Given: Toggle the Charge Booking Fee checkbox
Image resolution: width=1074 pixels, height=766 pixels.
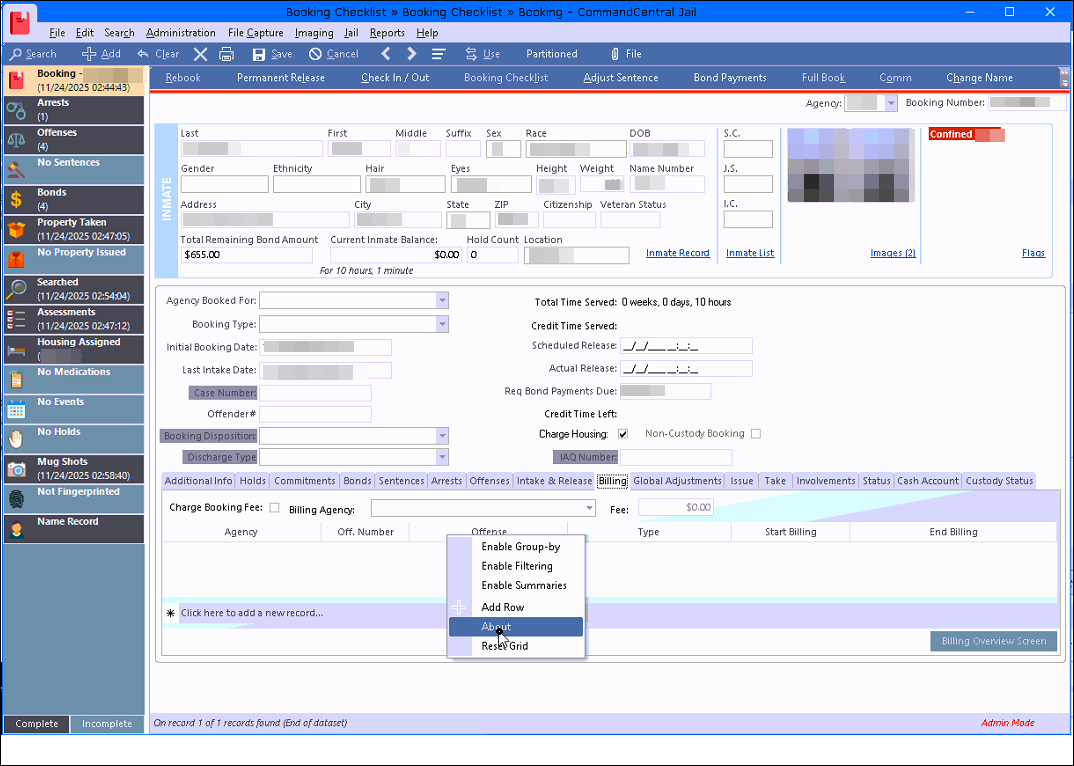Looking at the screenshot, I should point(275,508).
